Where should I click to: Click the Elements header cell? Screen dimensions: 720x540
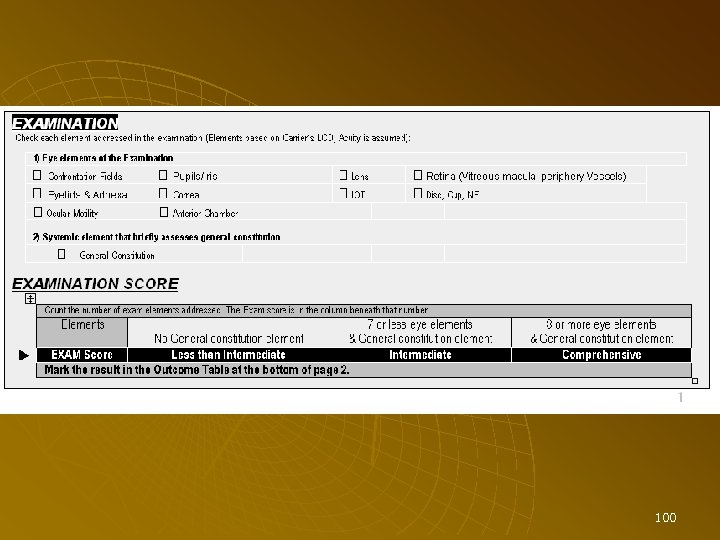pyautogui.click(x=82, y=332)
